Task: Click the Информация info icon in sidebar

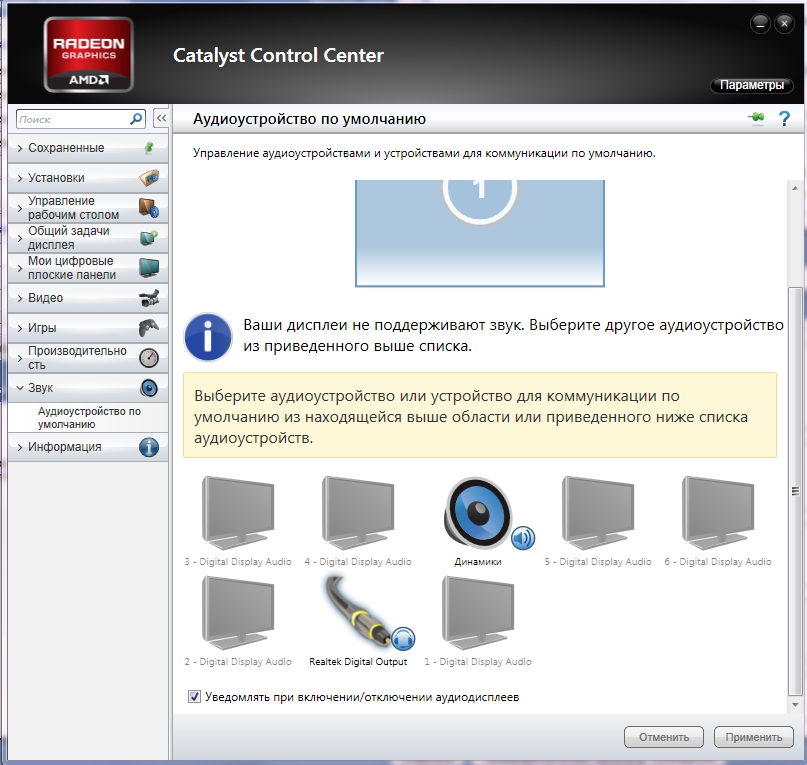Action: [x=149, y=447]
